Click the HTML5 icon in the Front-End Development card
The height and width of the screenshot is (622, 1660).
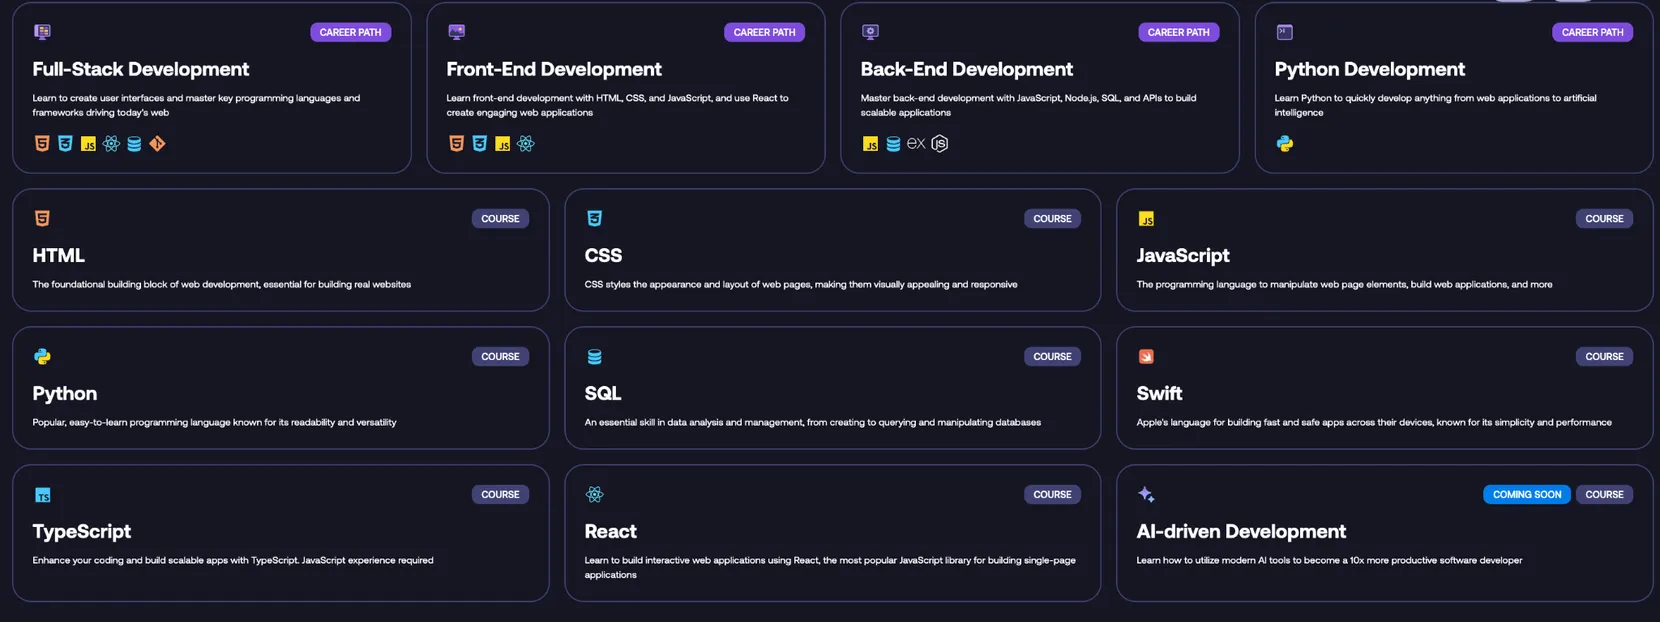click(x=456, y=144)
